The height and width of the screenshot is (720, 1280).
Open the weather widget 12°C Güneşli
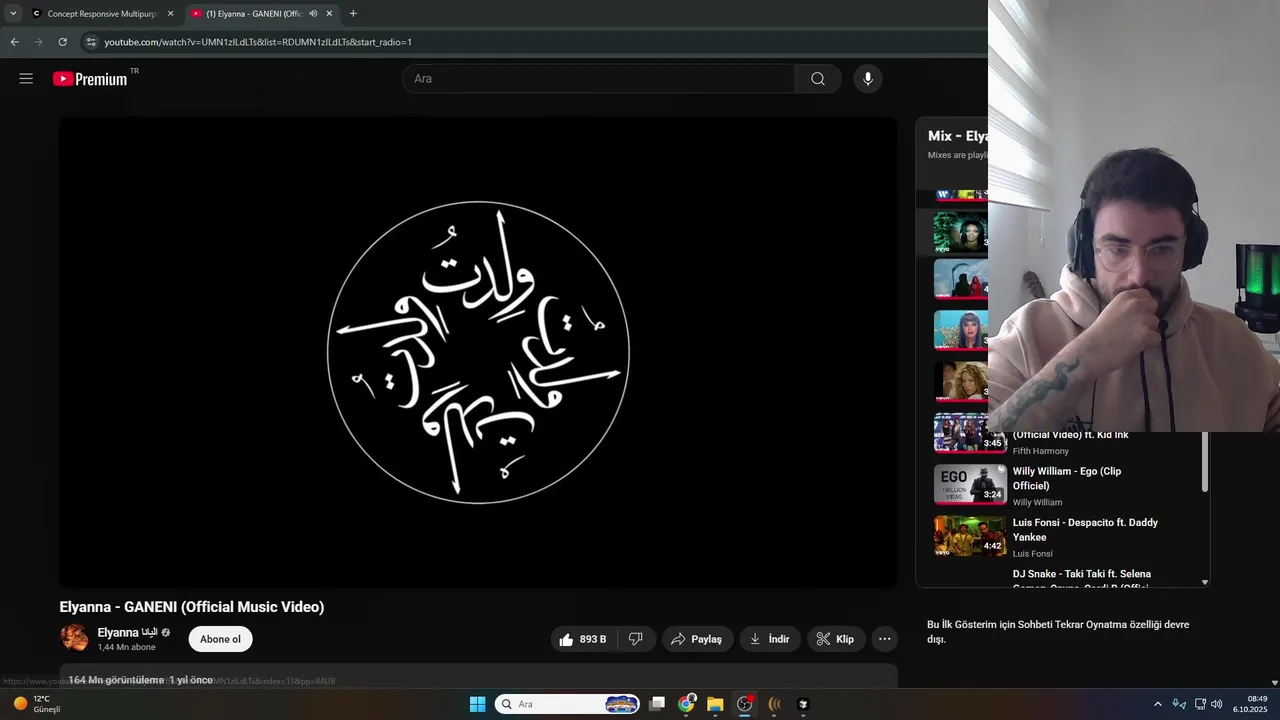click(38, 704)
